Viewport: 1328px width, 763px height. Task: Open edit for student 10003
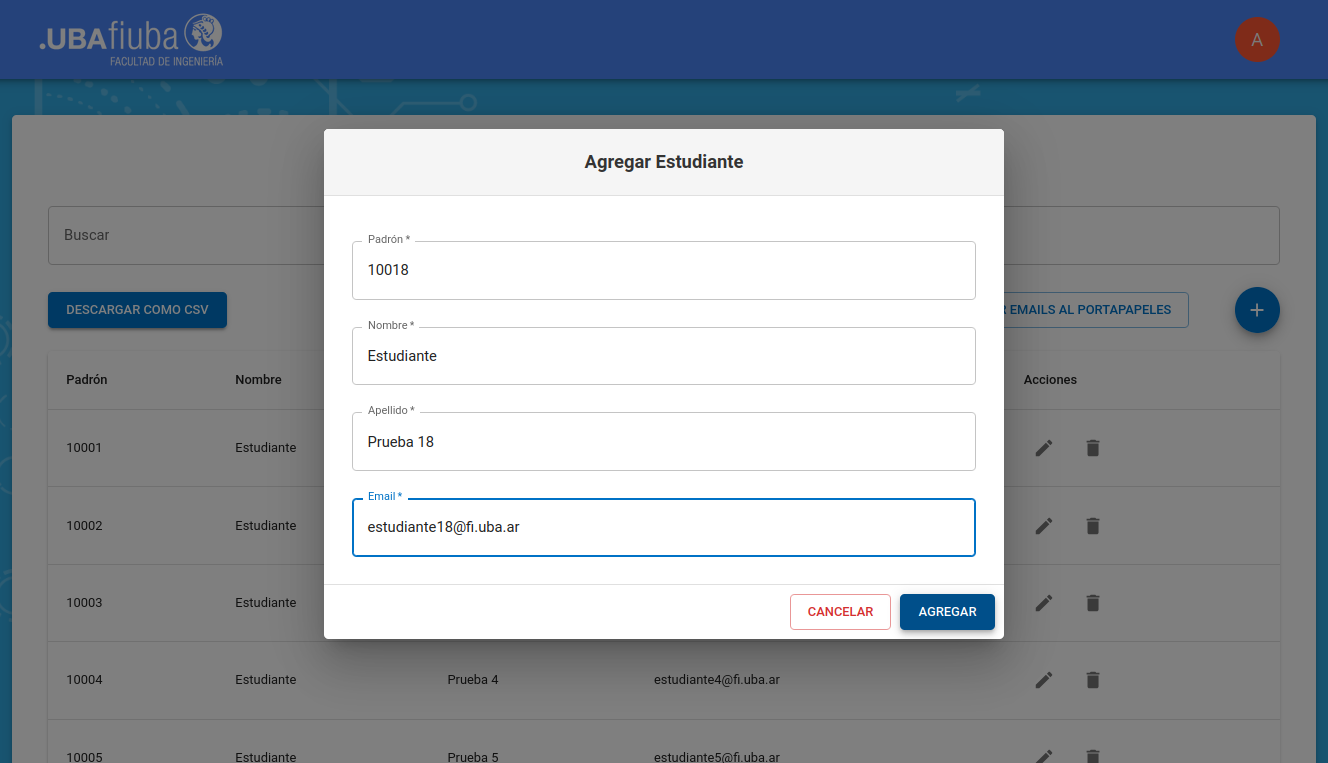tap(1043, 603)
